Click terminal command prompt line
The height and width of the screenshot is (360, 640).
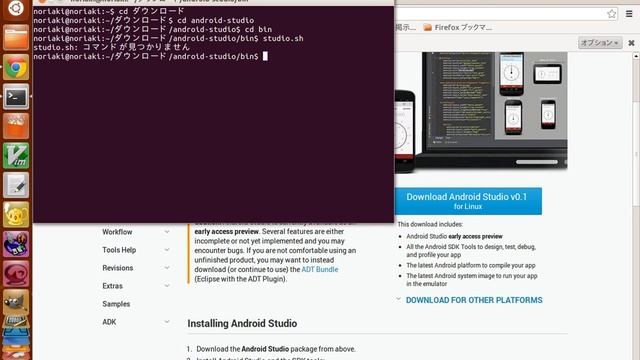tap(151, 56)
